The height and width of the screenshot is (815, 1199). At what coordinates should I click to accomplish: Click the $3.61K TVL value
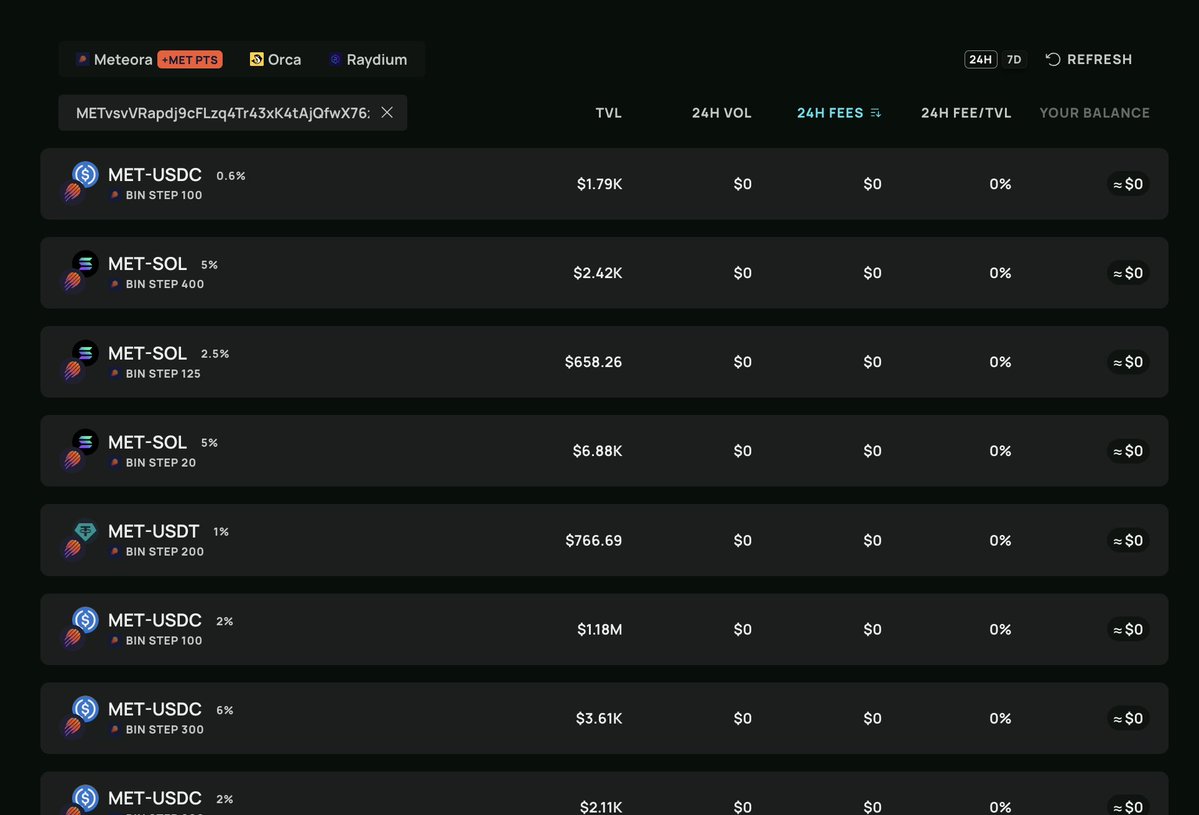599,719
